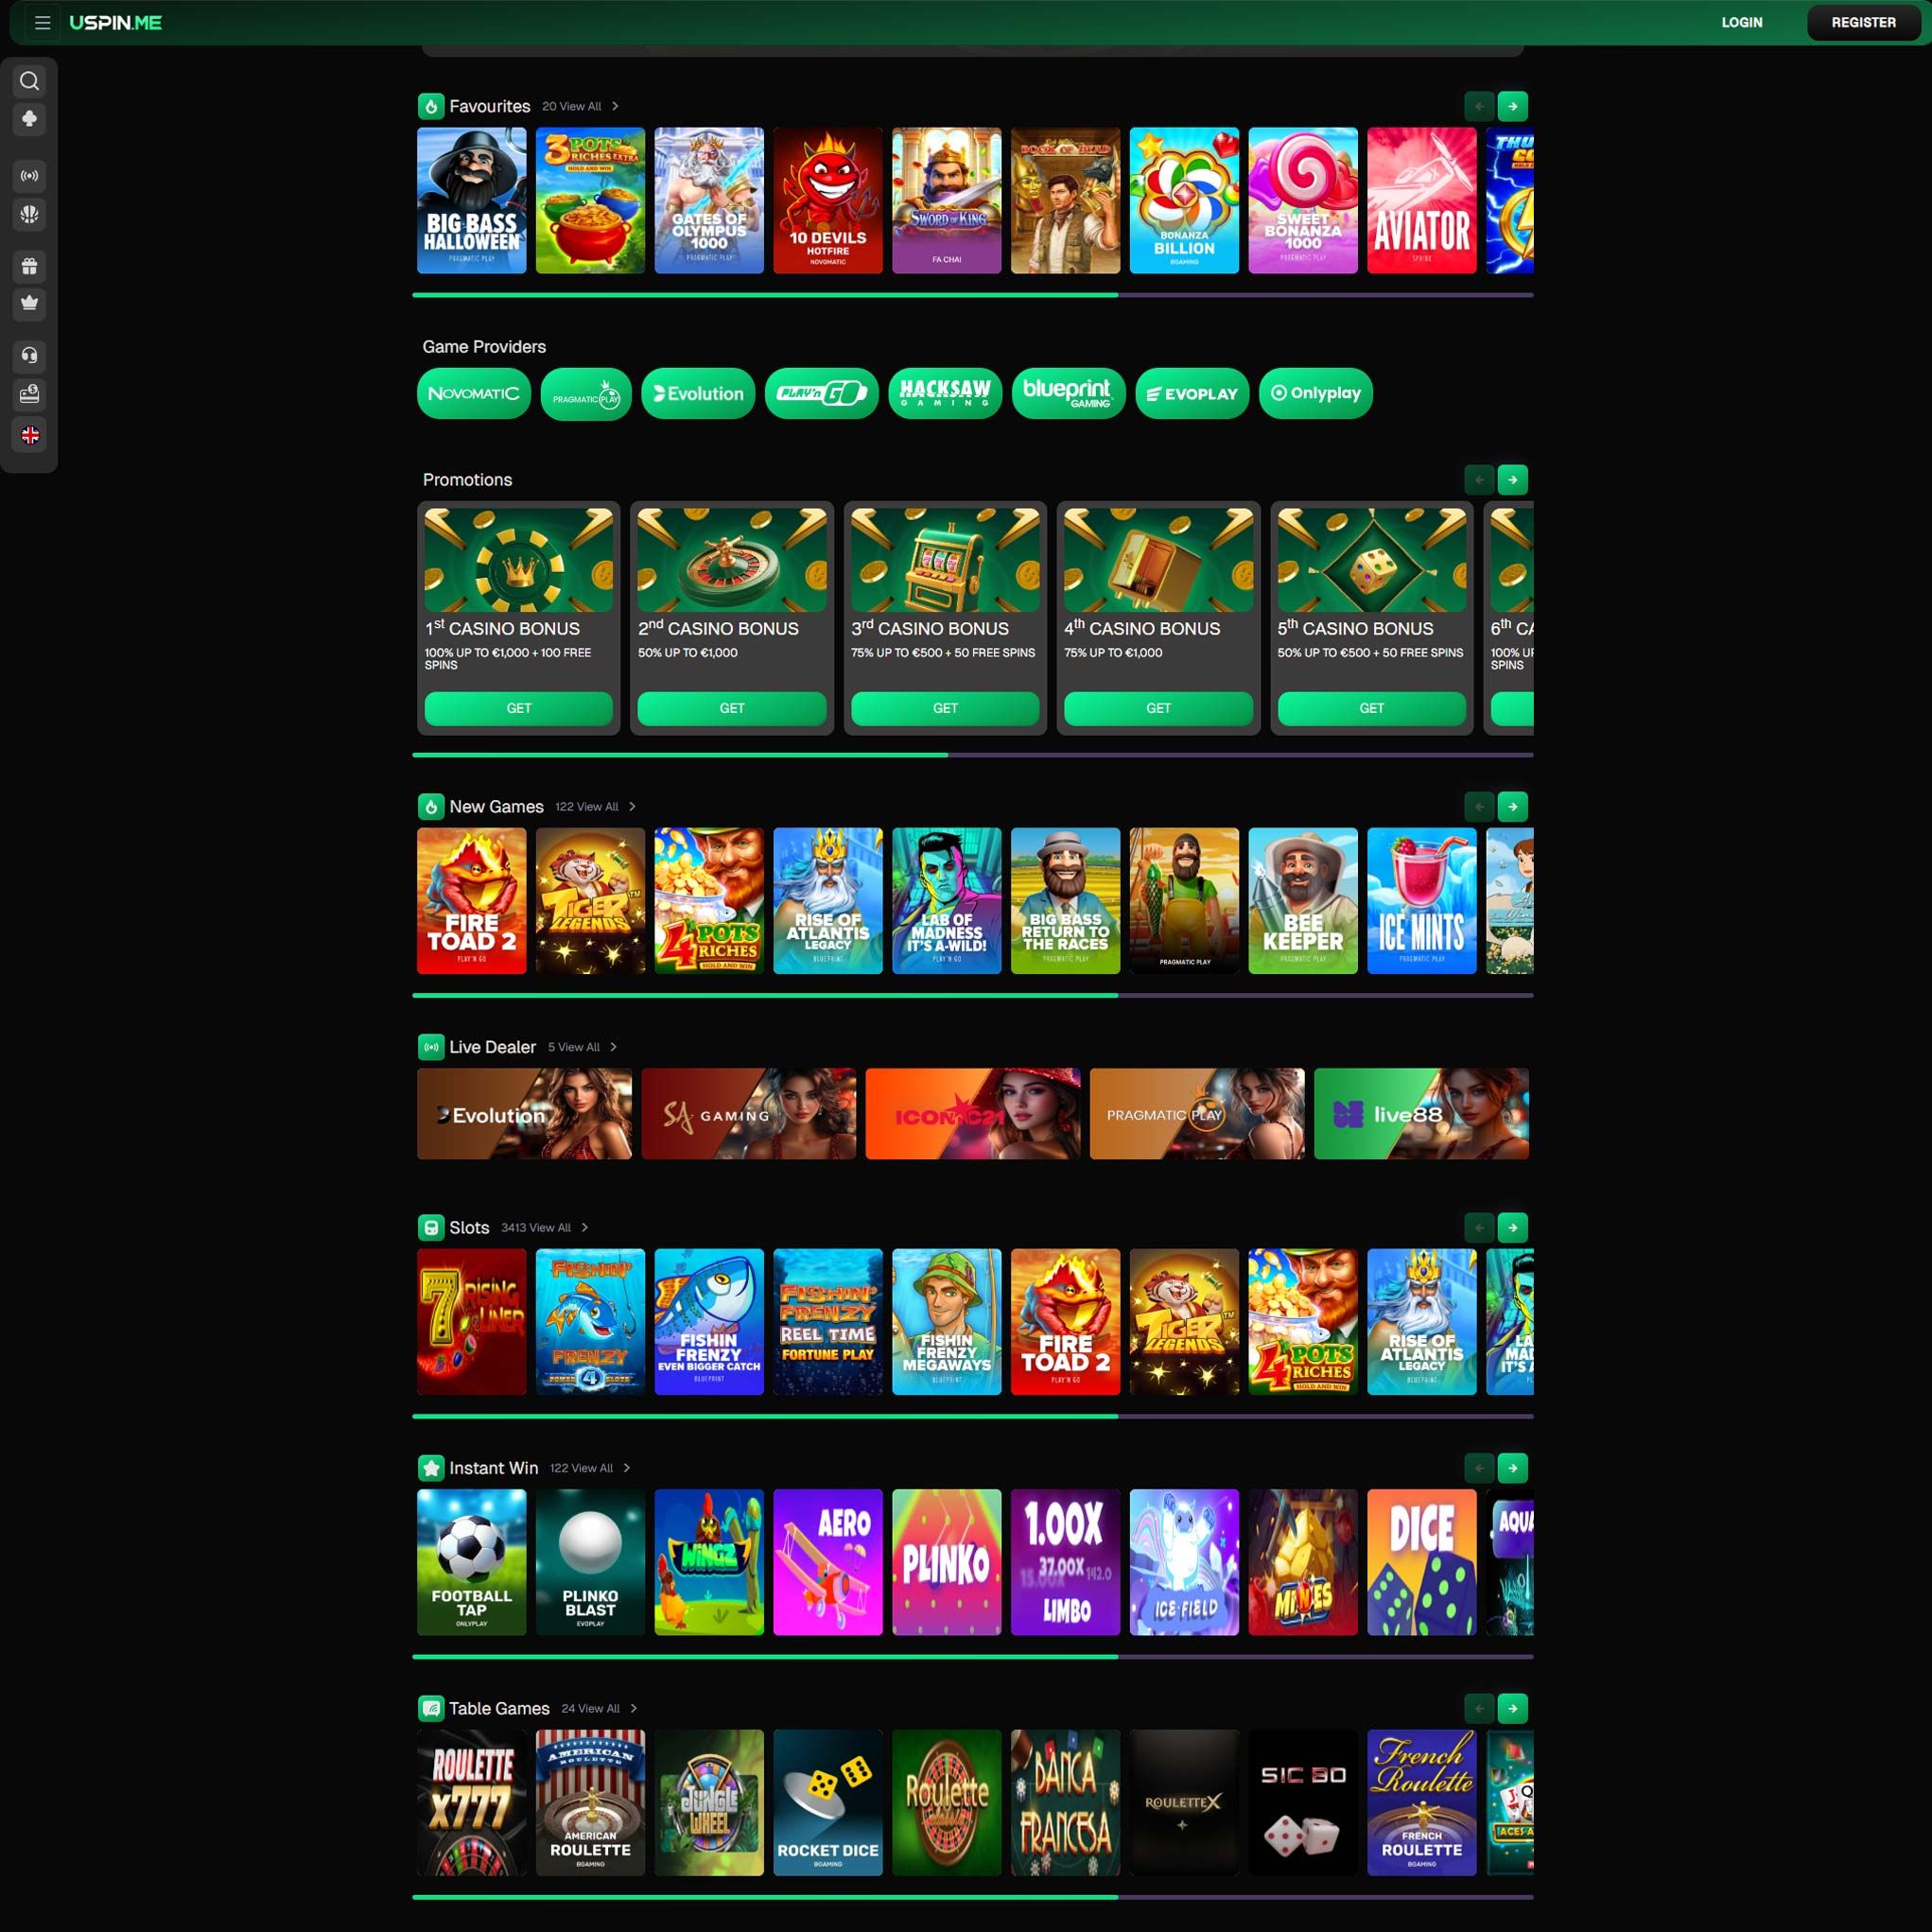The width and height of the screenshot is (1932, 1932).
Task: Open promotions via the gift icon
Action: [29, 266]
